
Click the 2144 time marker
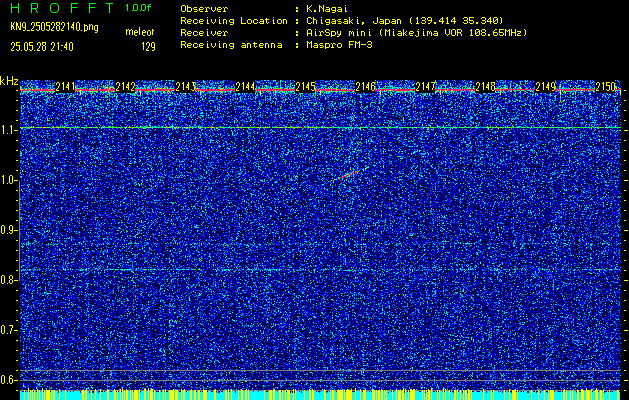245,87
